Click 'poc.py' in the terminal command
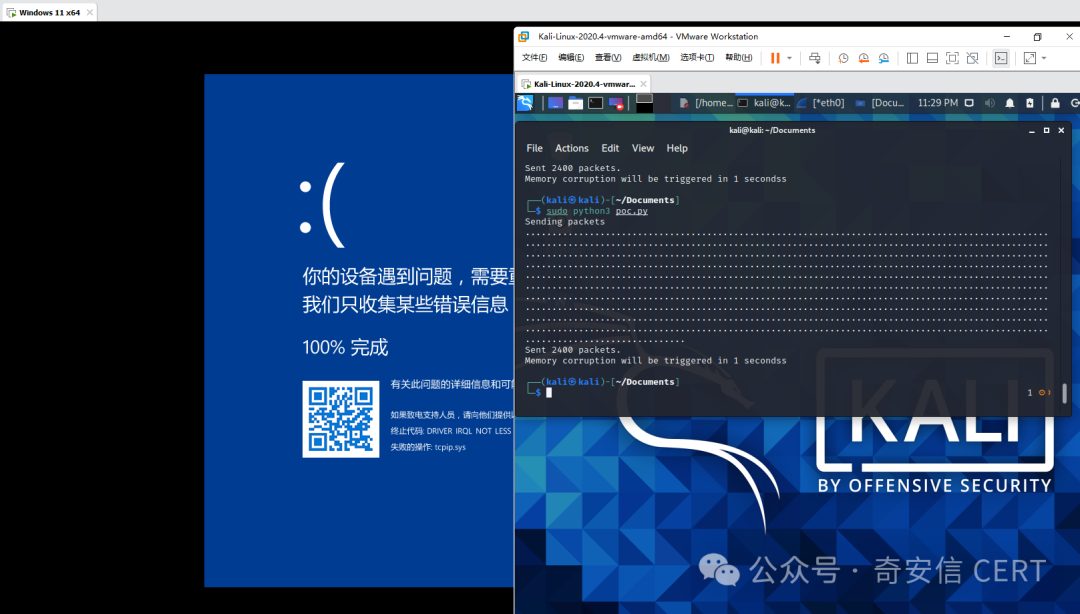The image size is (1080, 614). [x=632, y=211]
